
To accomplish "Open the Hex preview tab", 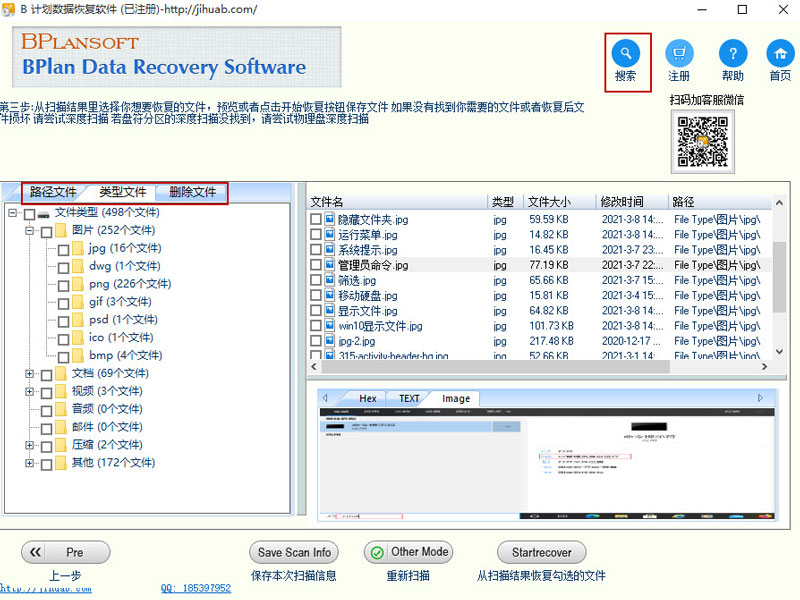I will [x=368, y=398].
